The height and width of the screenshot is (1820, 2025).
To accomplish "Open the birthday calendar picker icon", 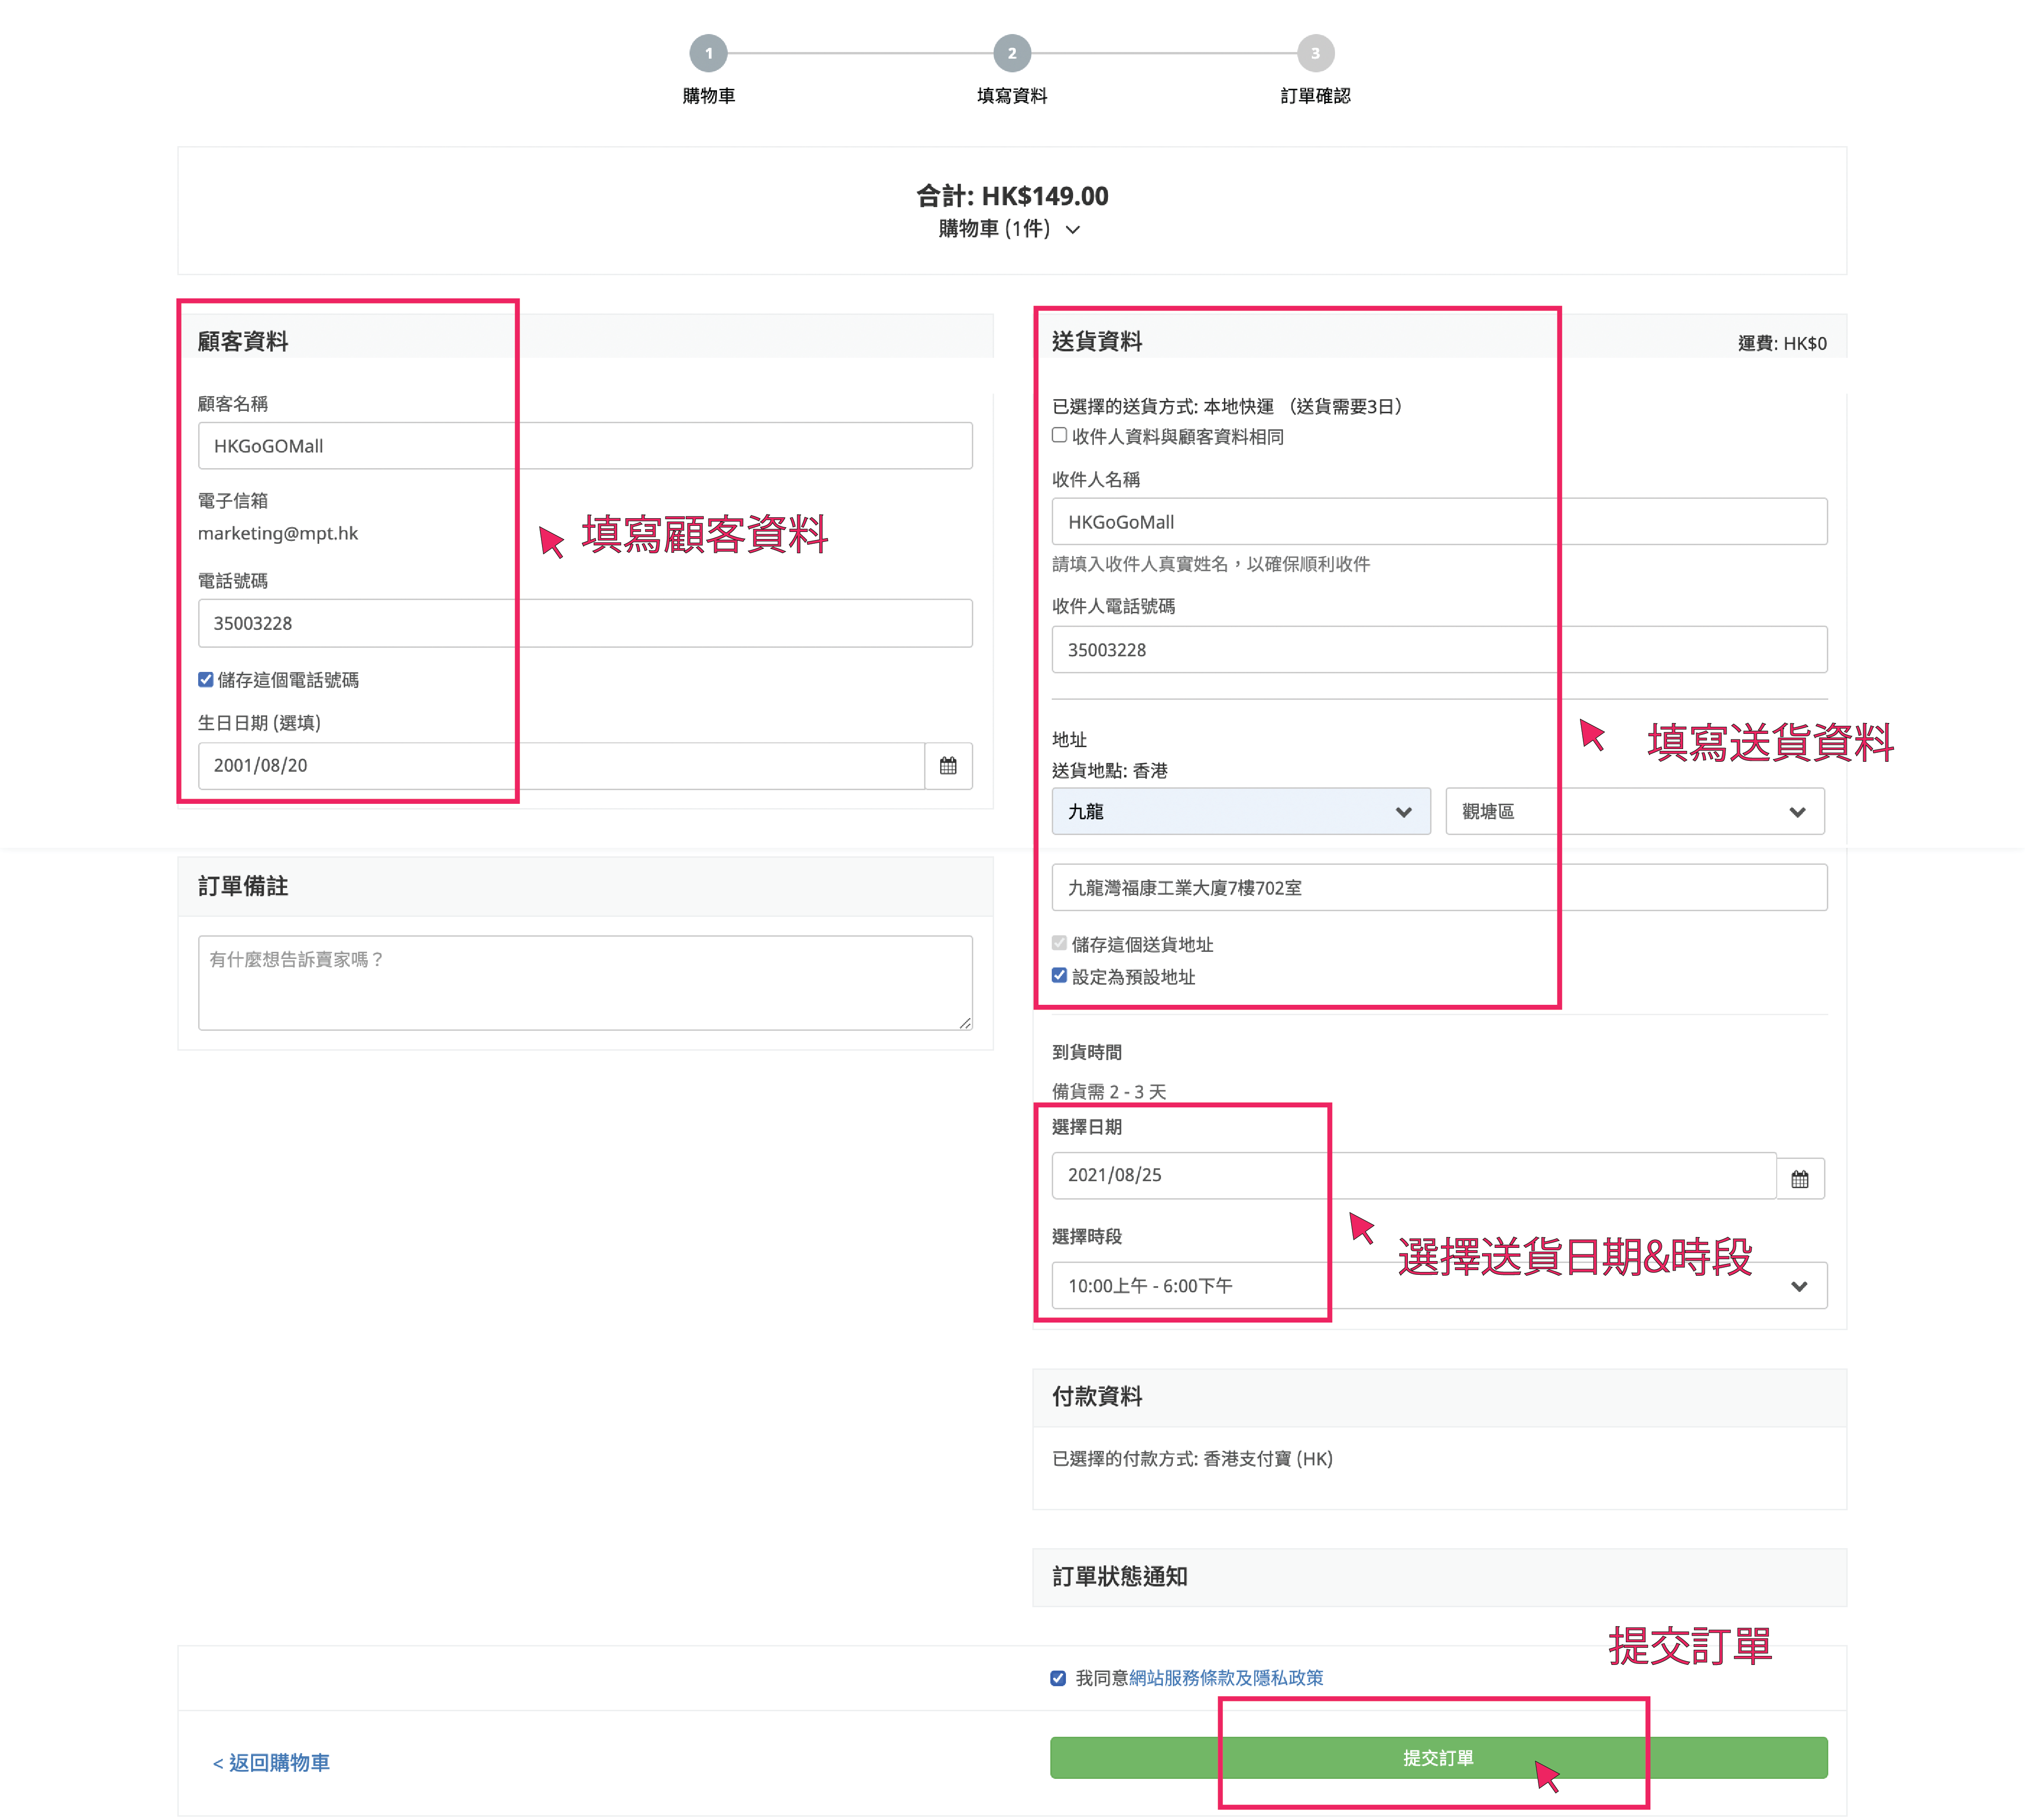I will coord(948,766).
